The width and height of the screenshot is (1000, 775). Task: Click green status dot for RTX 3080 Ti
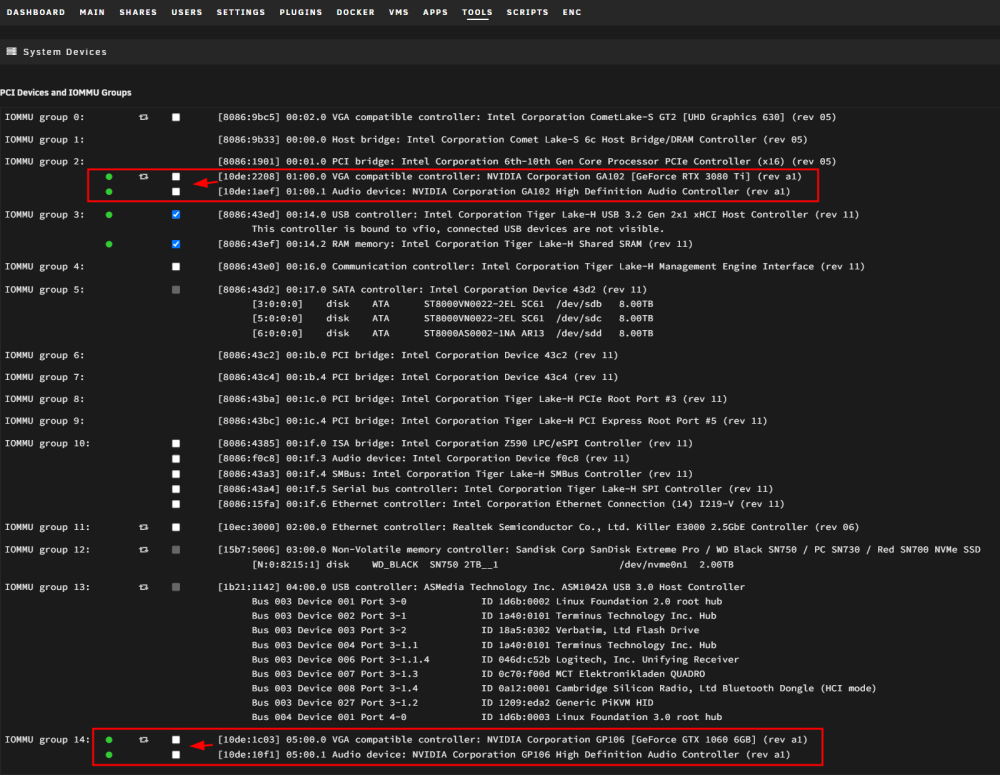(x=109, y=177)
